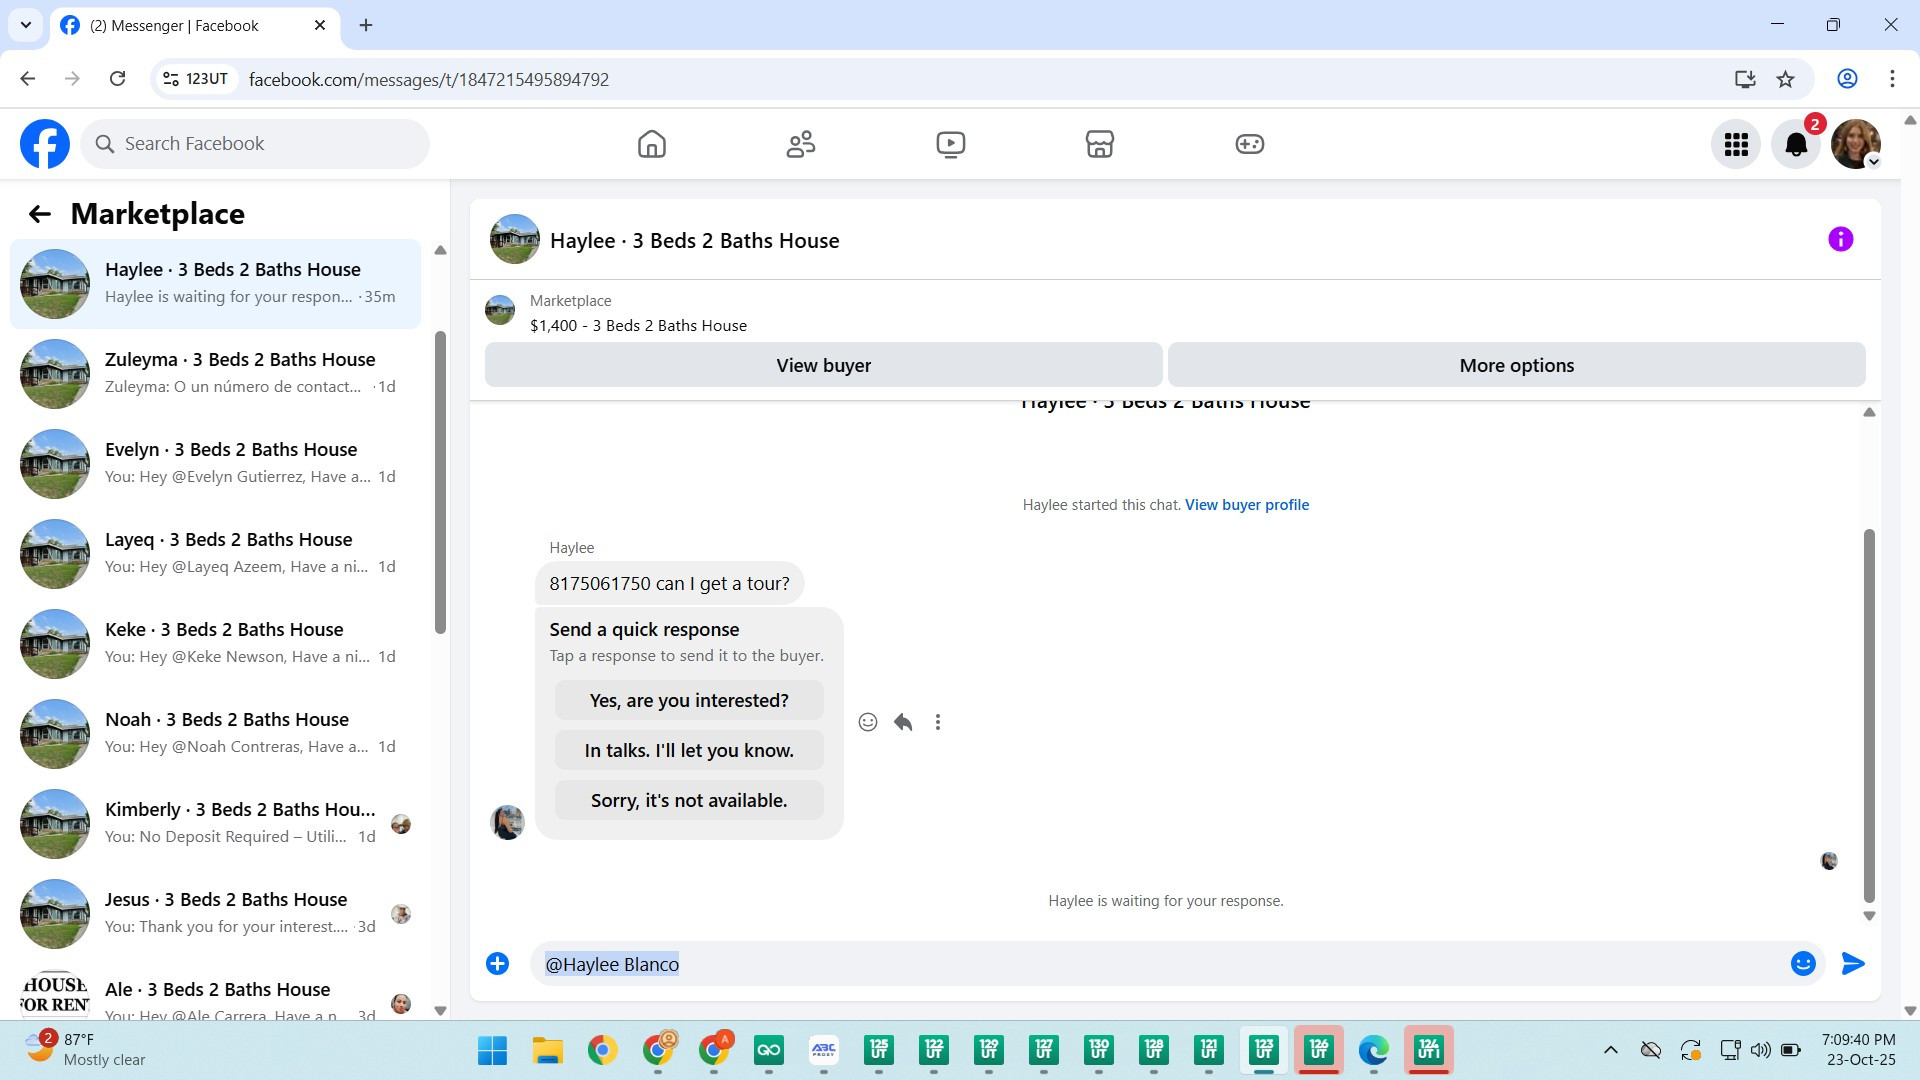Click the emoji react icon beside message
1920x1080 pixels.
867,722
